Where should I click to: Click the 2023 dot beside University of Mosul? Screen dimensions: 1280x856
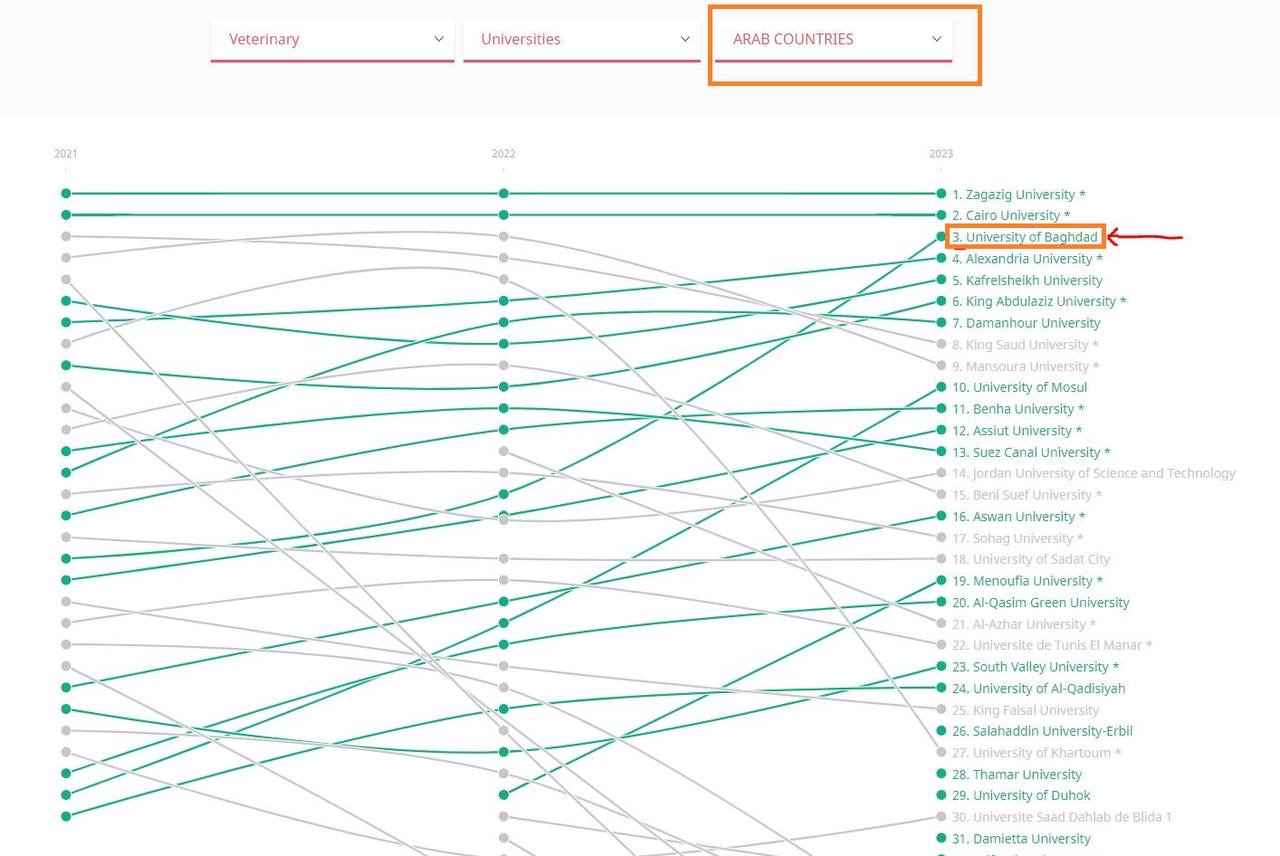click(941, 387)
